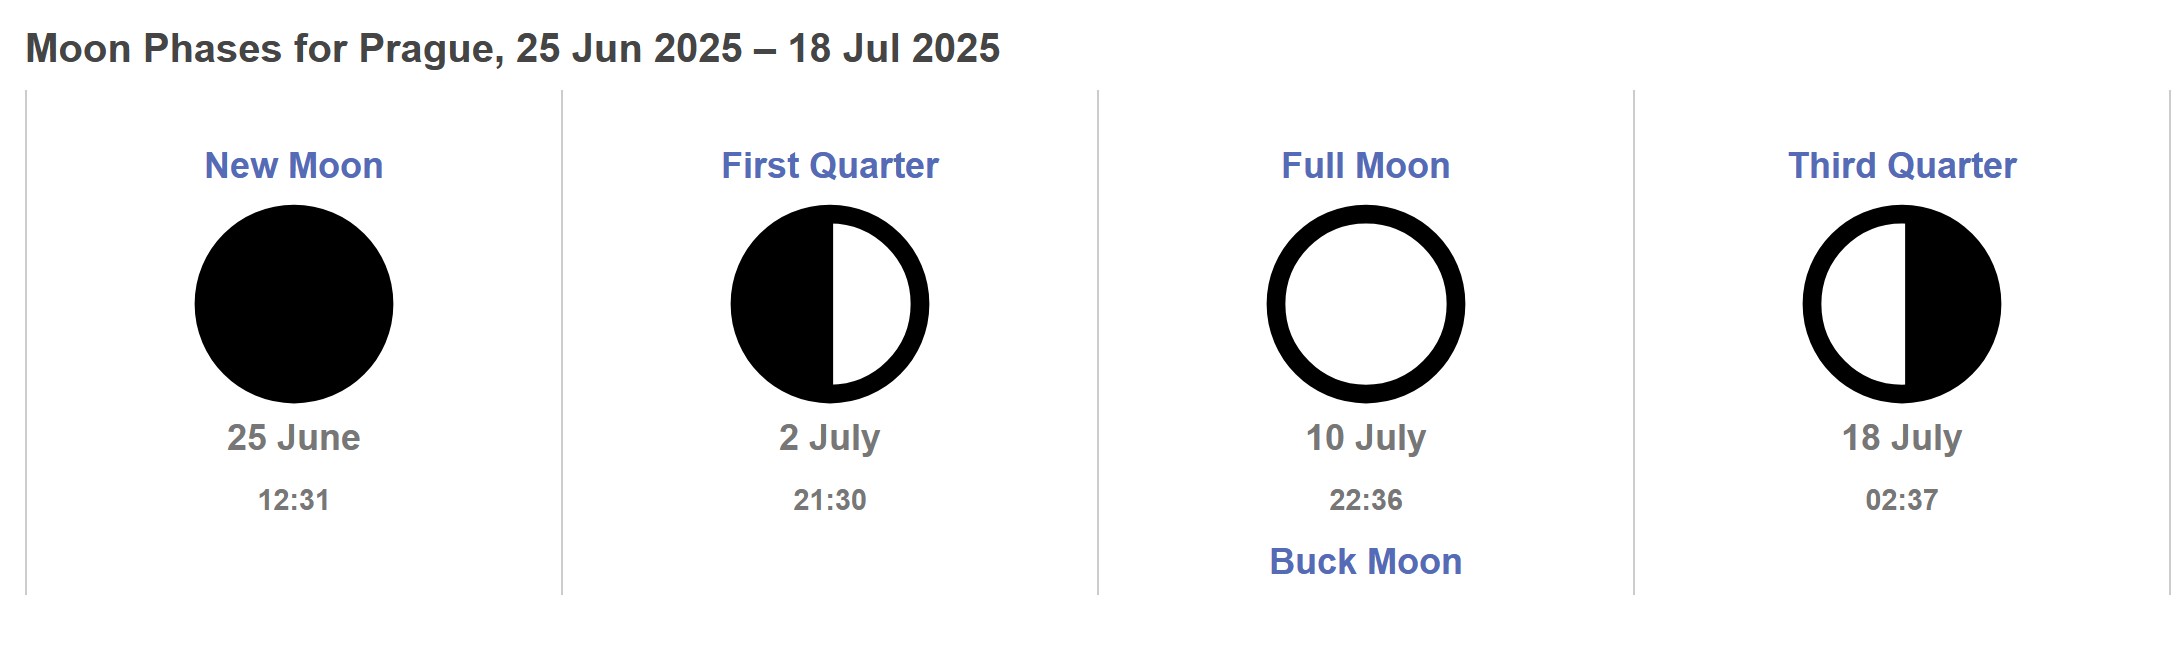Image resolution: width=2176 pixels, height=648 pixels.
Task: Click the 12:31 New Moon time
Action: pyautogui.click(x=294, y=499)
